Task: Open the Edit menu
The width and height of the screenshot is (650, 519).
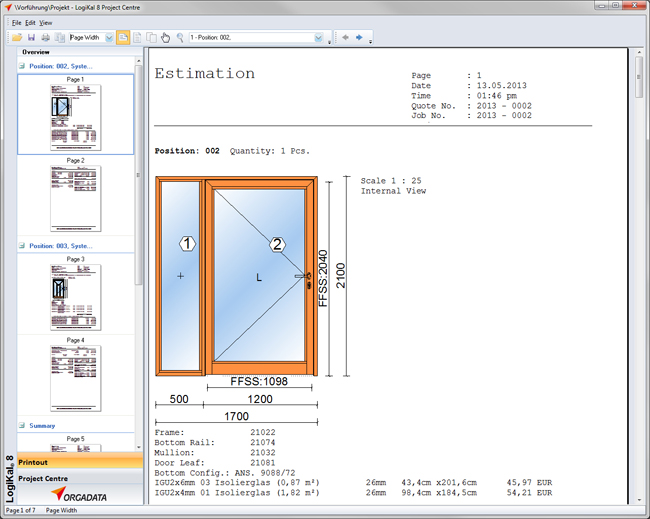Action: [x=30, y=23]
